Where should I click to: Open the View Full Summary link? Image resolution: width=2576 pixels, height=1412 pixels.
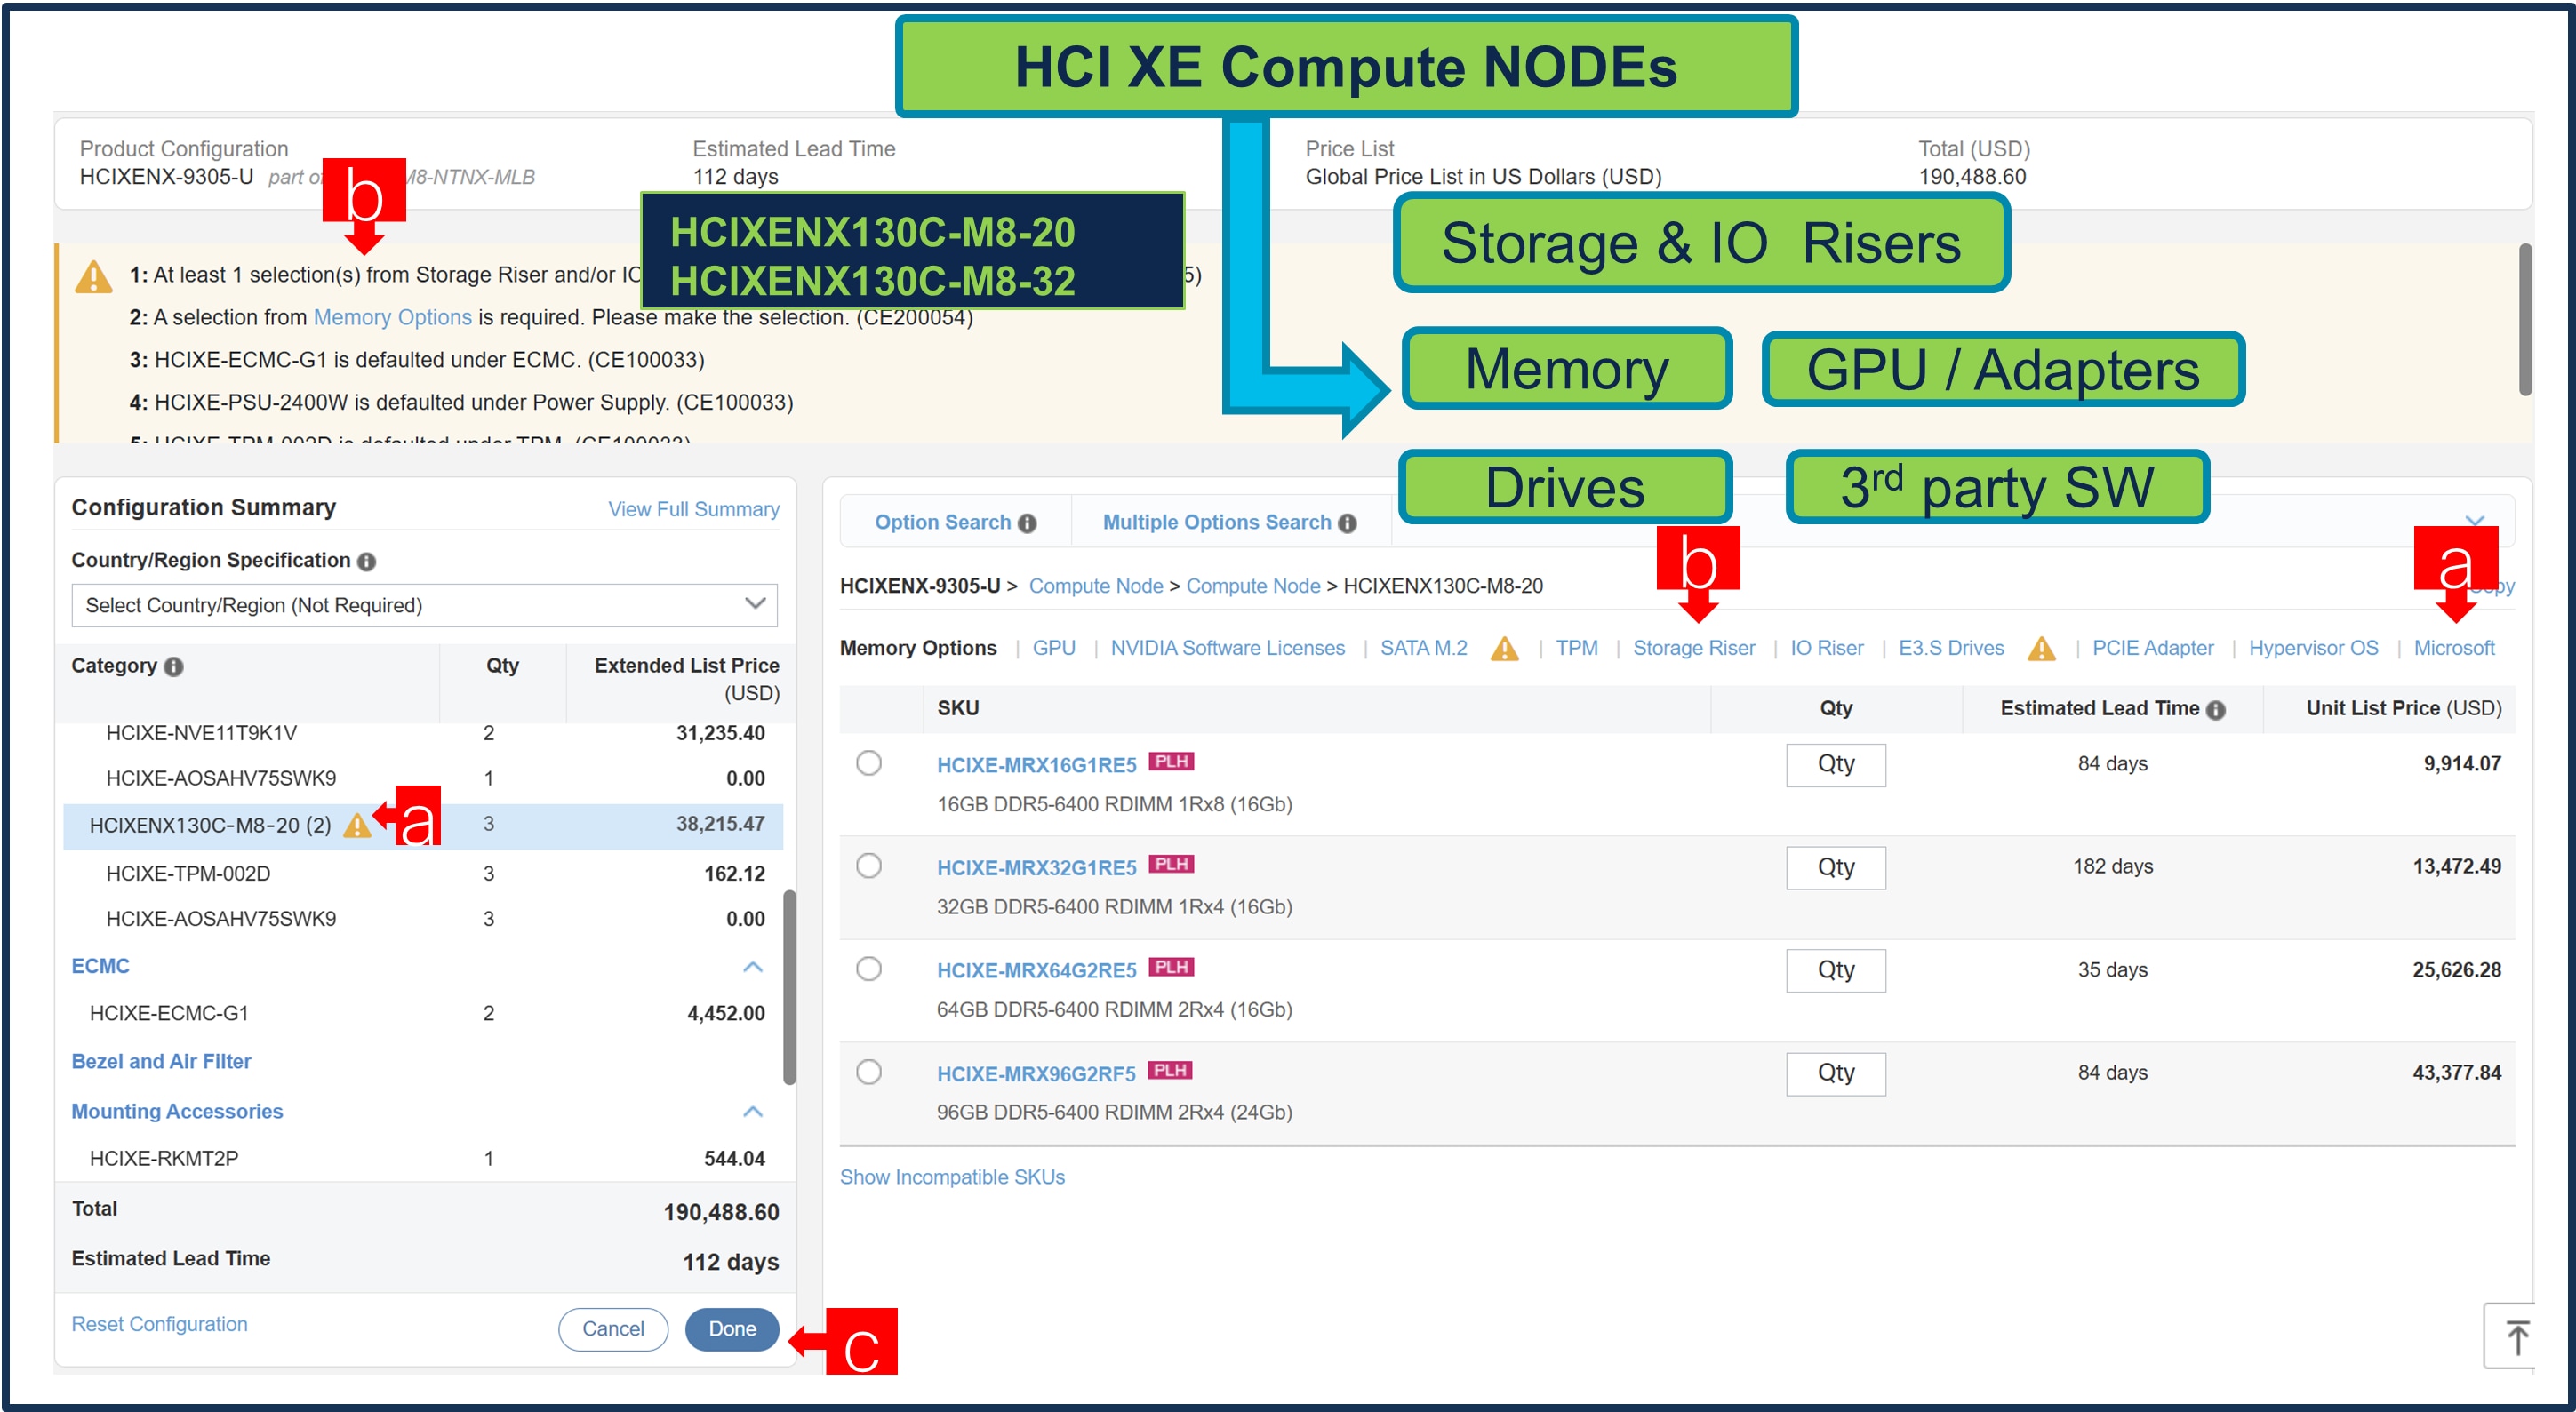point(693,509)
